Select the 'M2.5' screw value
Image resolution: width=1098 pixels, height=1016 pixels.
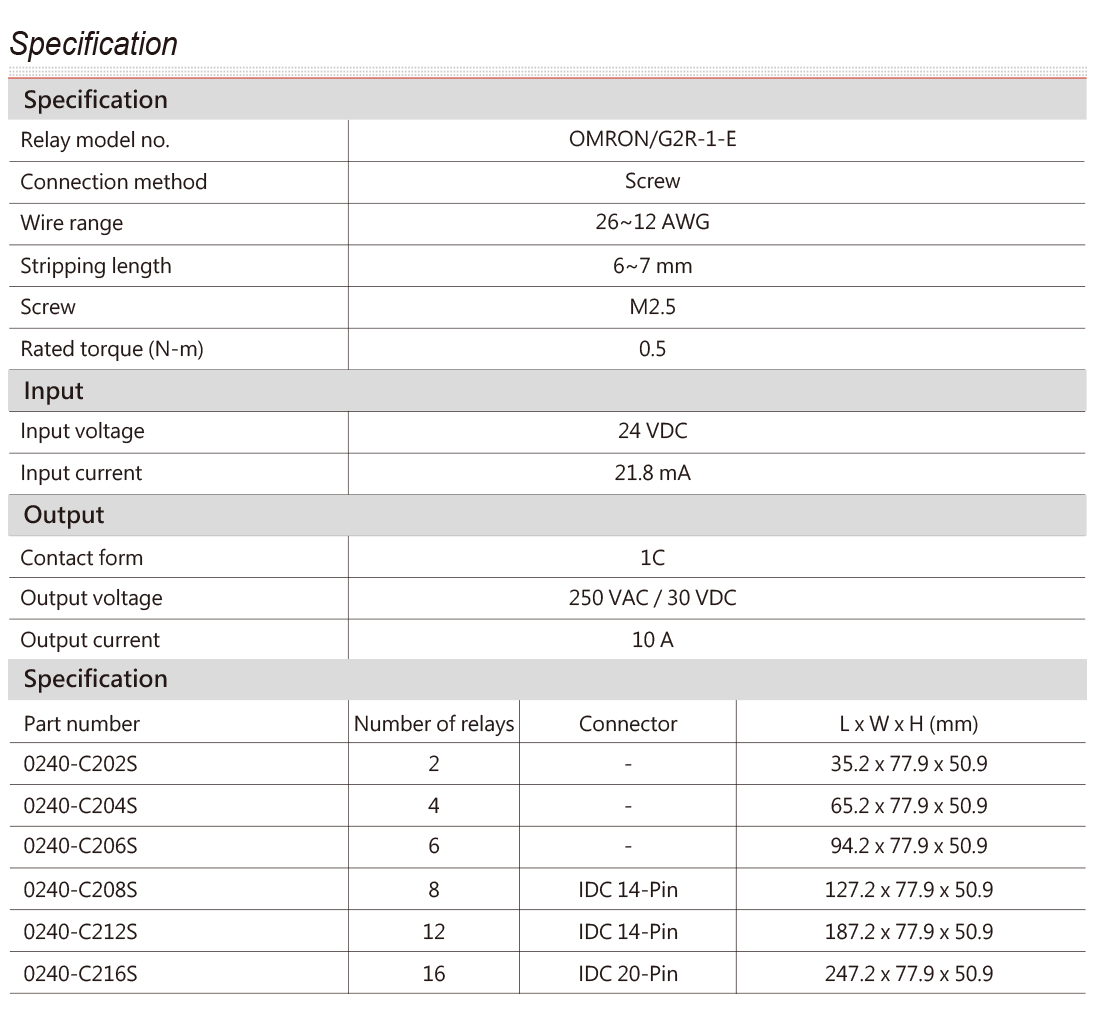pos(652,307)
